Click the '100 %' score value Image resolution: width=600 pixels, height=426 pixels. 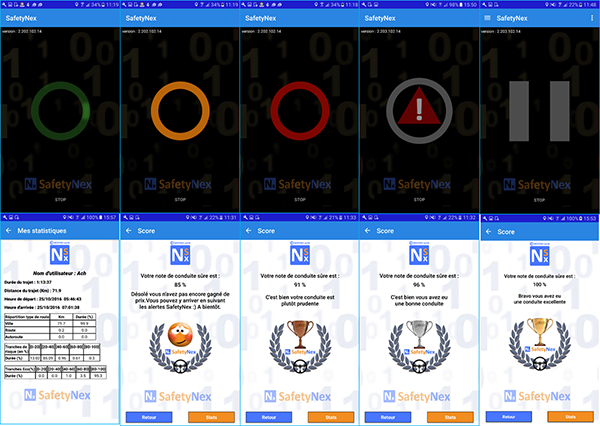(540, 284)
